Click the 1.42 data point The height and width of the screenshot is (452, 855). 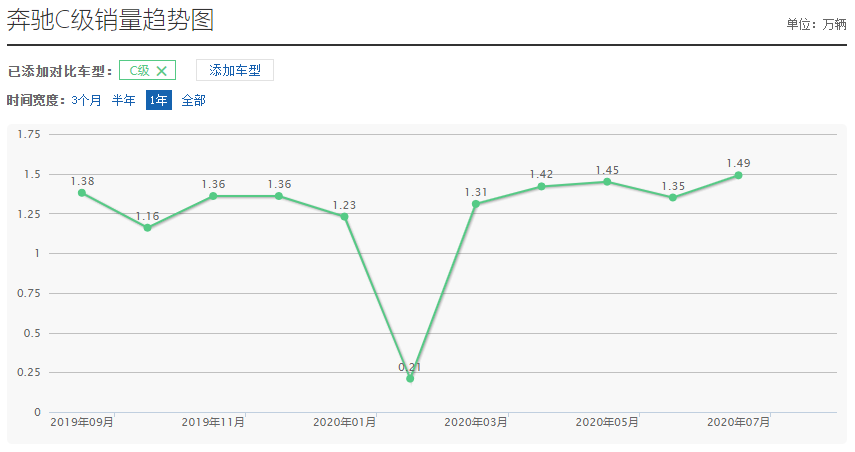click(541, 186)
